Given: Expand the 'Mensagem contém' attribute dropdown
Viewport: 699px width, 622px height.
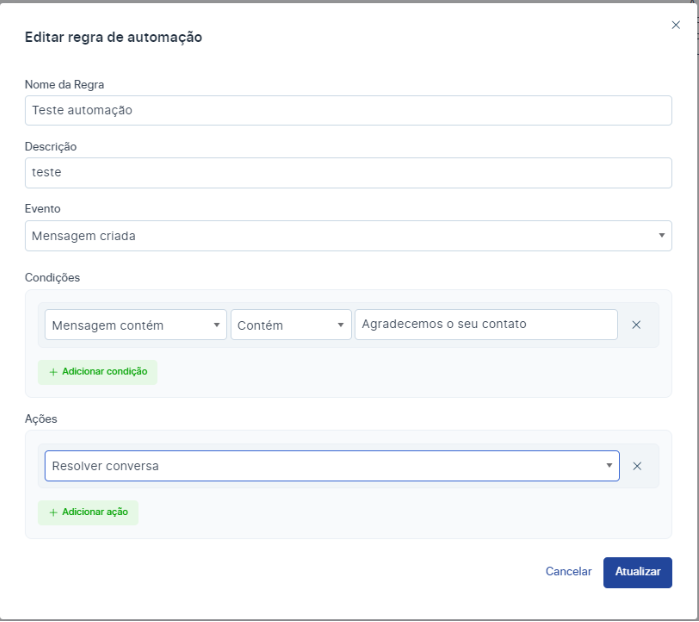Looking at the screenshot, I should click(x=136, y=325).
